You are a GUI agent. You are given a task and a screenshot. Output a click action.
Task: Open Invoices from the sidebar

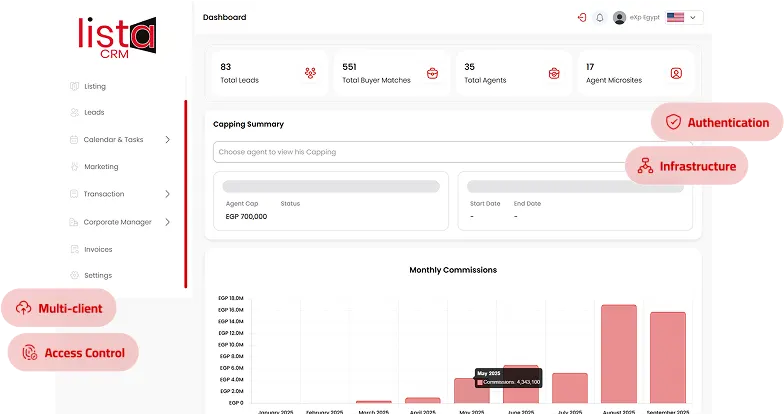tap(98, 249)
